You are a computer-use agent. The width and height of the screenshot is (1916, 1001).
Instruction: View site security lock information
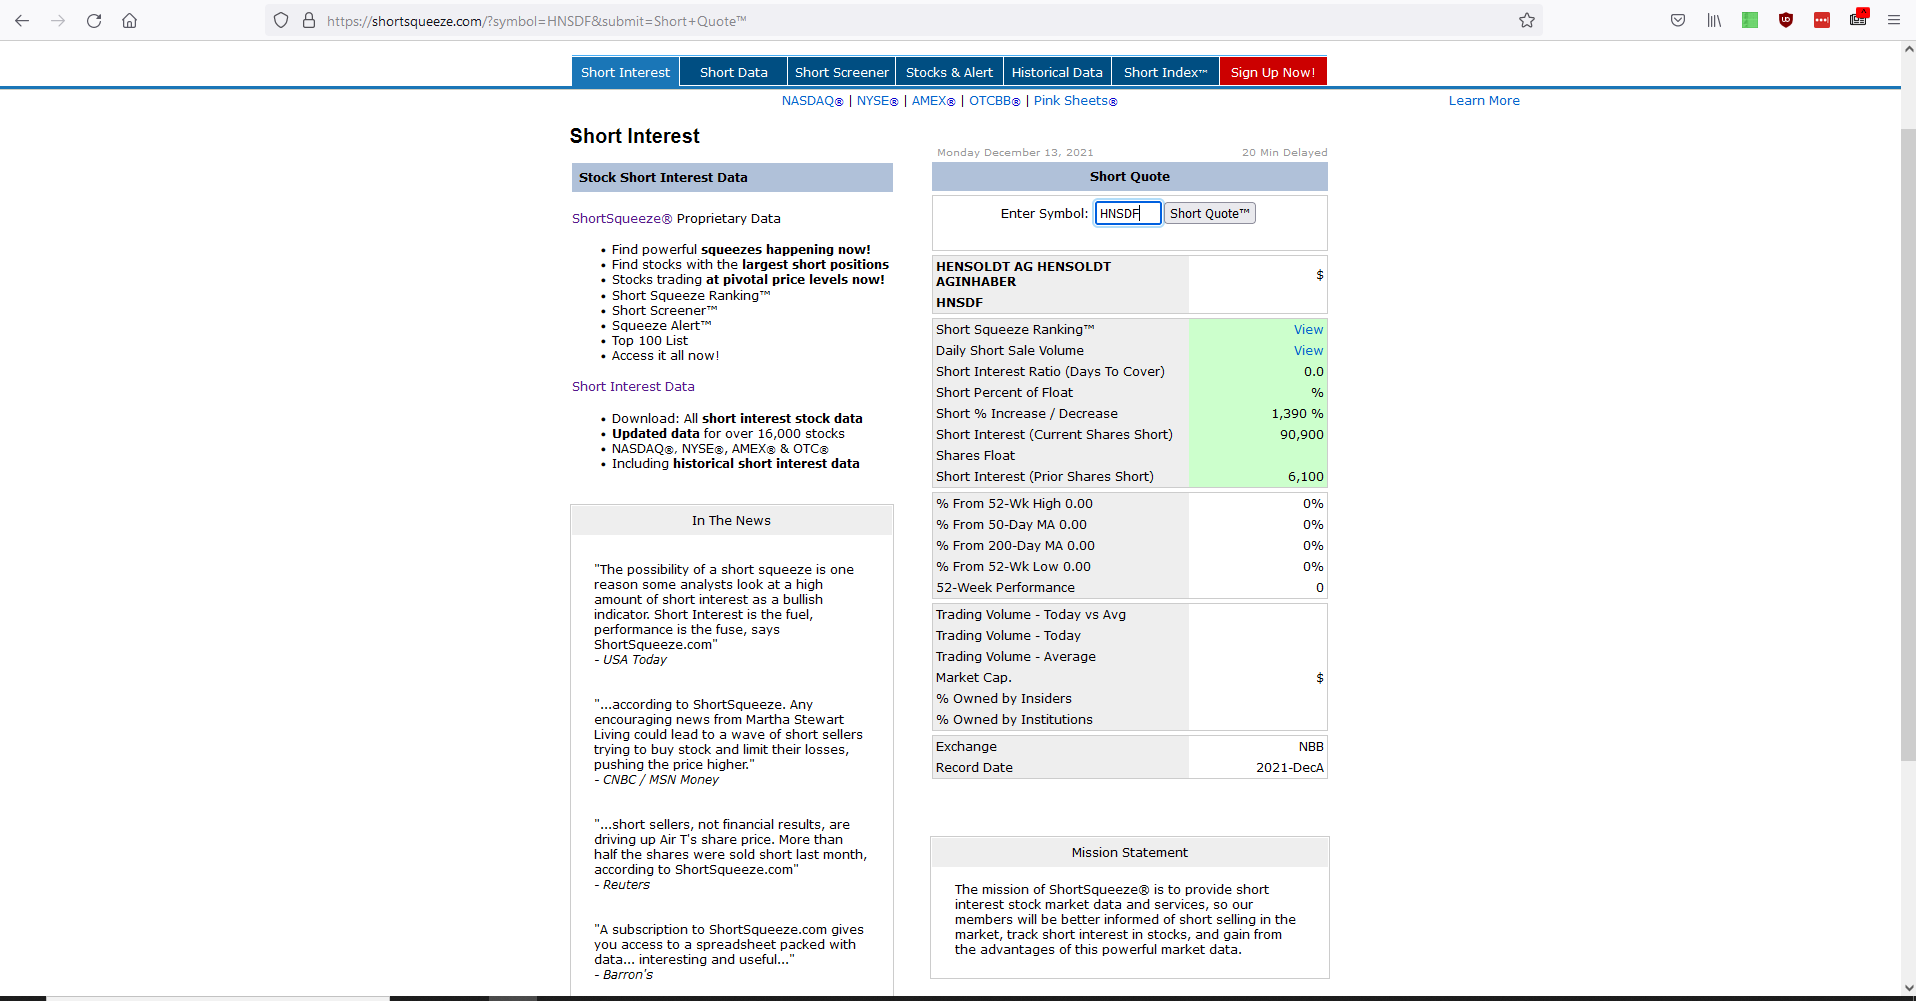click(x=309, y=20)
